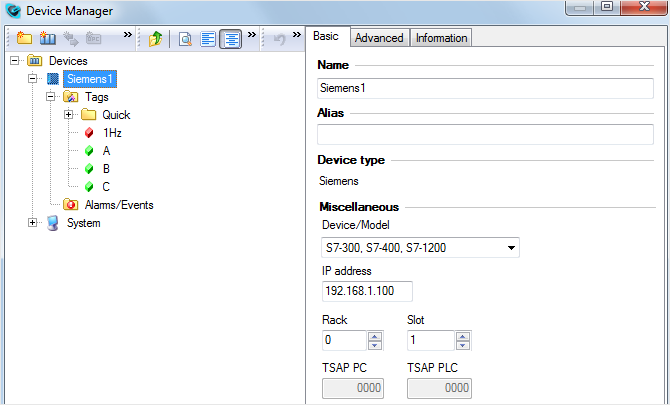Image resolution: width=670 pixels, height=405 pixels.
Task: Click the folder with green up arrow icon
Action: click(155, 39)
